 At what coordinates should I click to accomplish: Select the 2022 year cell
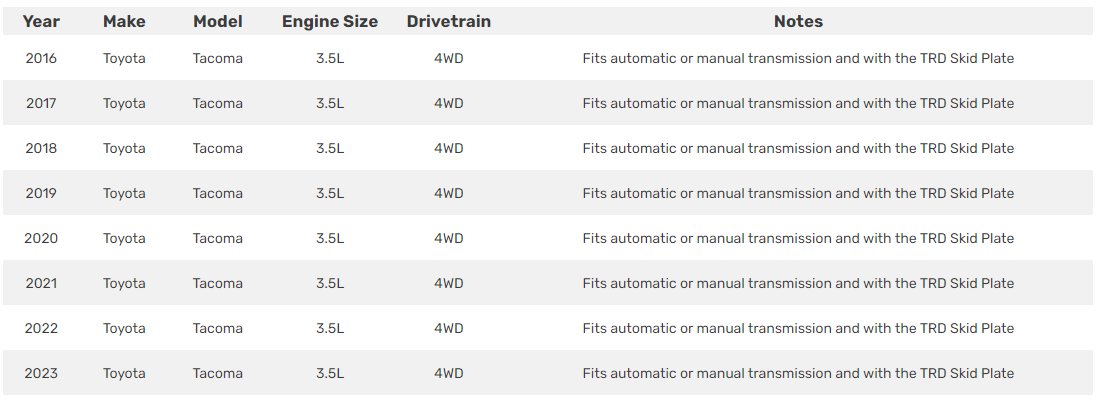click(x=41, y=328)
